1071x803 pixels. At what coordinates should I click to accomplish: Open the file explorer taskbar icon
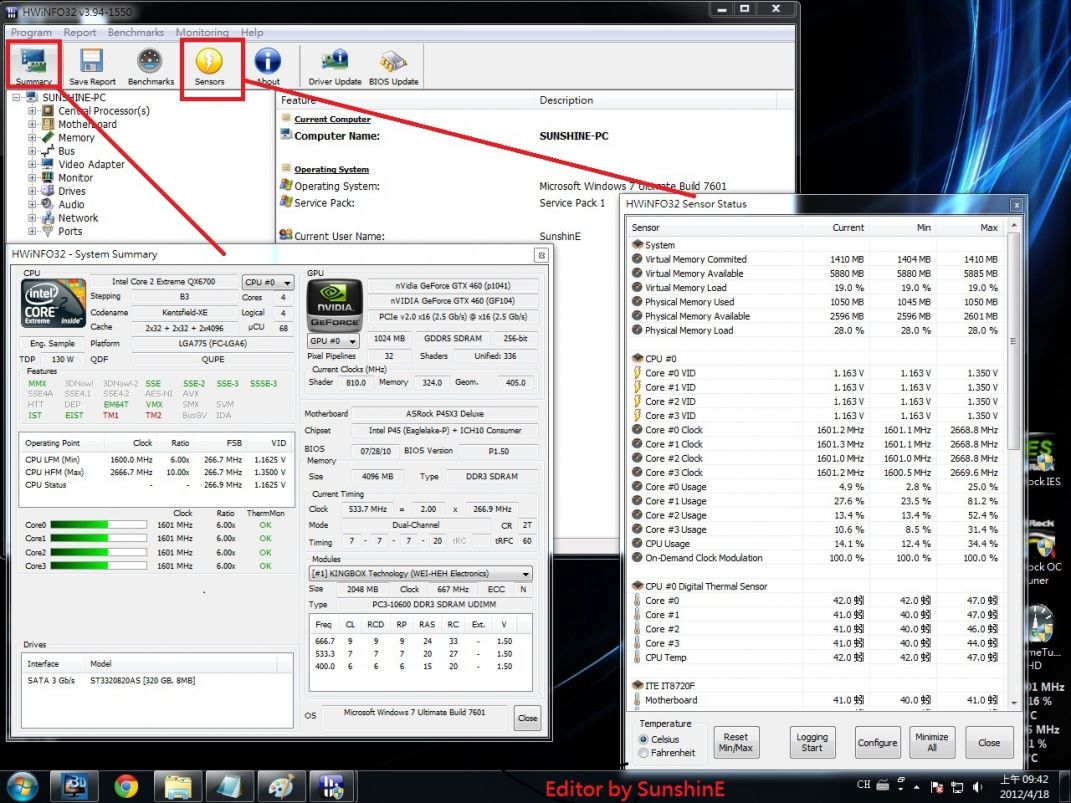177,786
